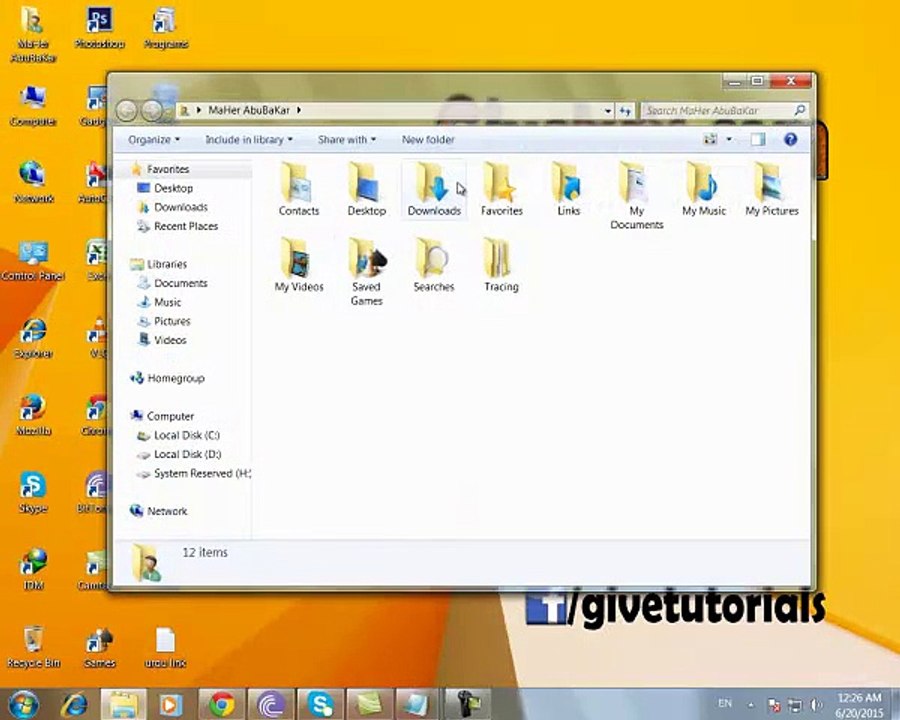900x720 pixels.
Task: Open the Contacts folder
Action: pos(298,189)
